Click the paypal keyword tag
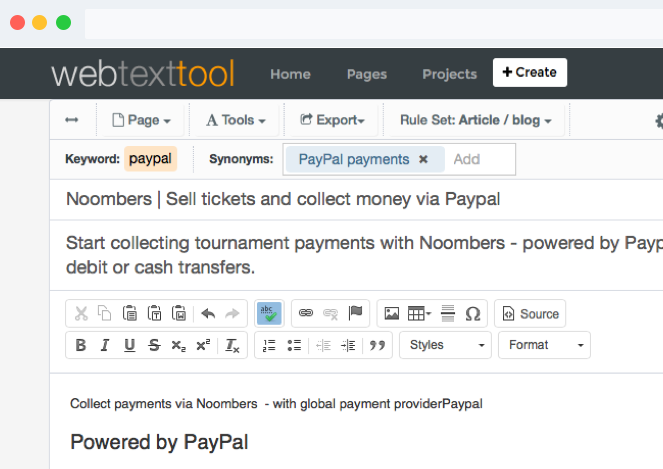Image resolution: width=663 pixels, height=469 pixels. click(150, 159)
